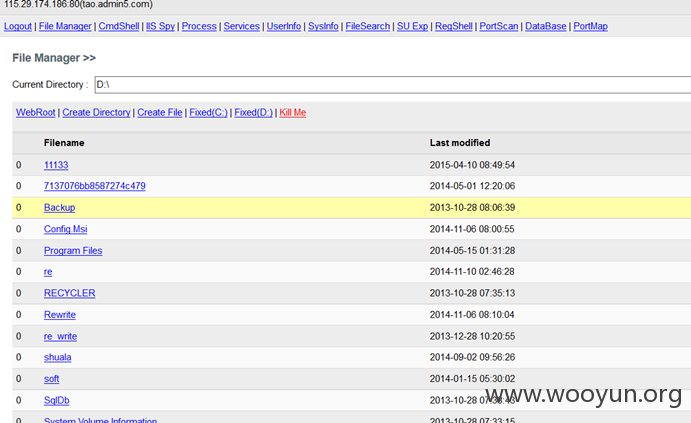Open the Program Files folder

click(73, 251)
